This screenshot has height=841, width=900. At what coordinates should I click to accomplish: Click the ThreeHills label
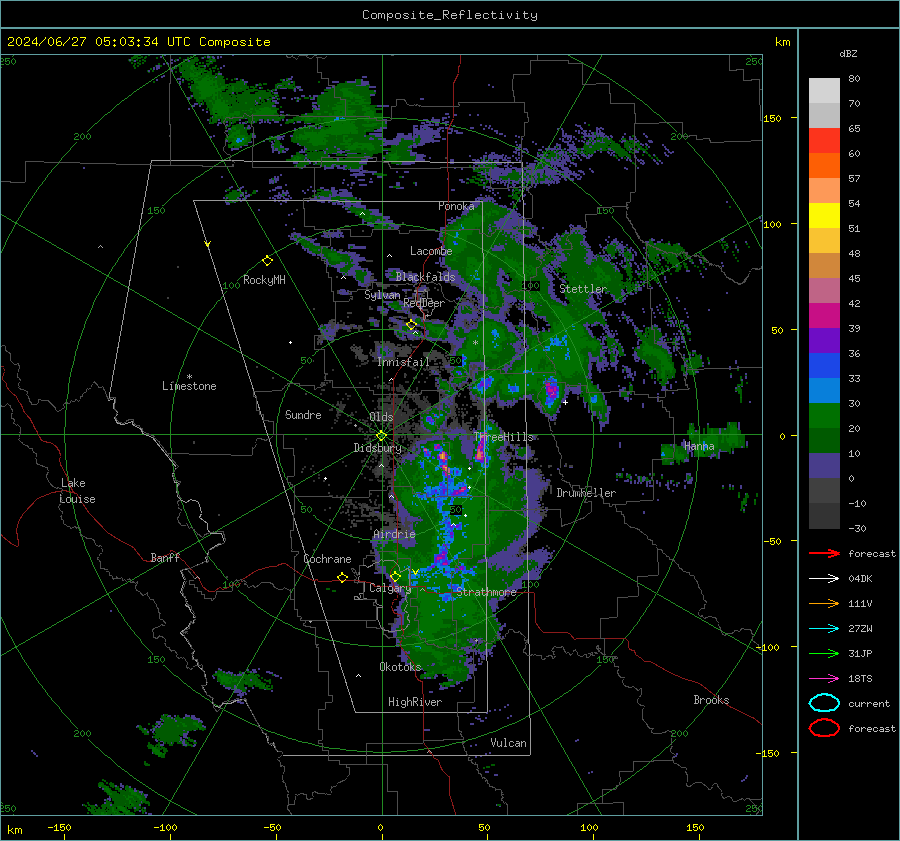[x=503, y=437]
